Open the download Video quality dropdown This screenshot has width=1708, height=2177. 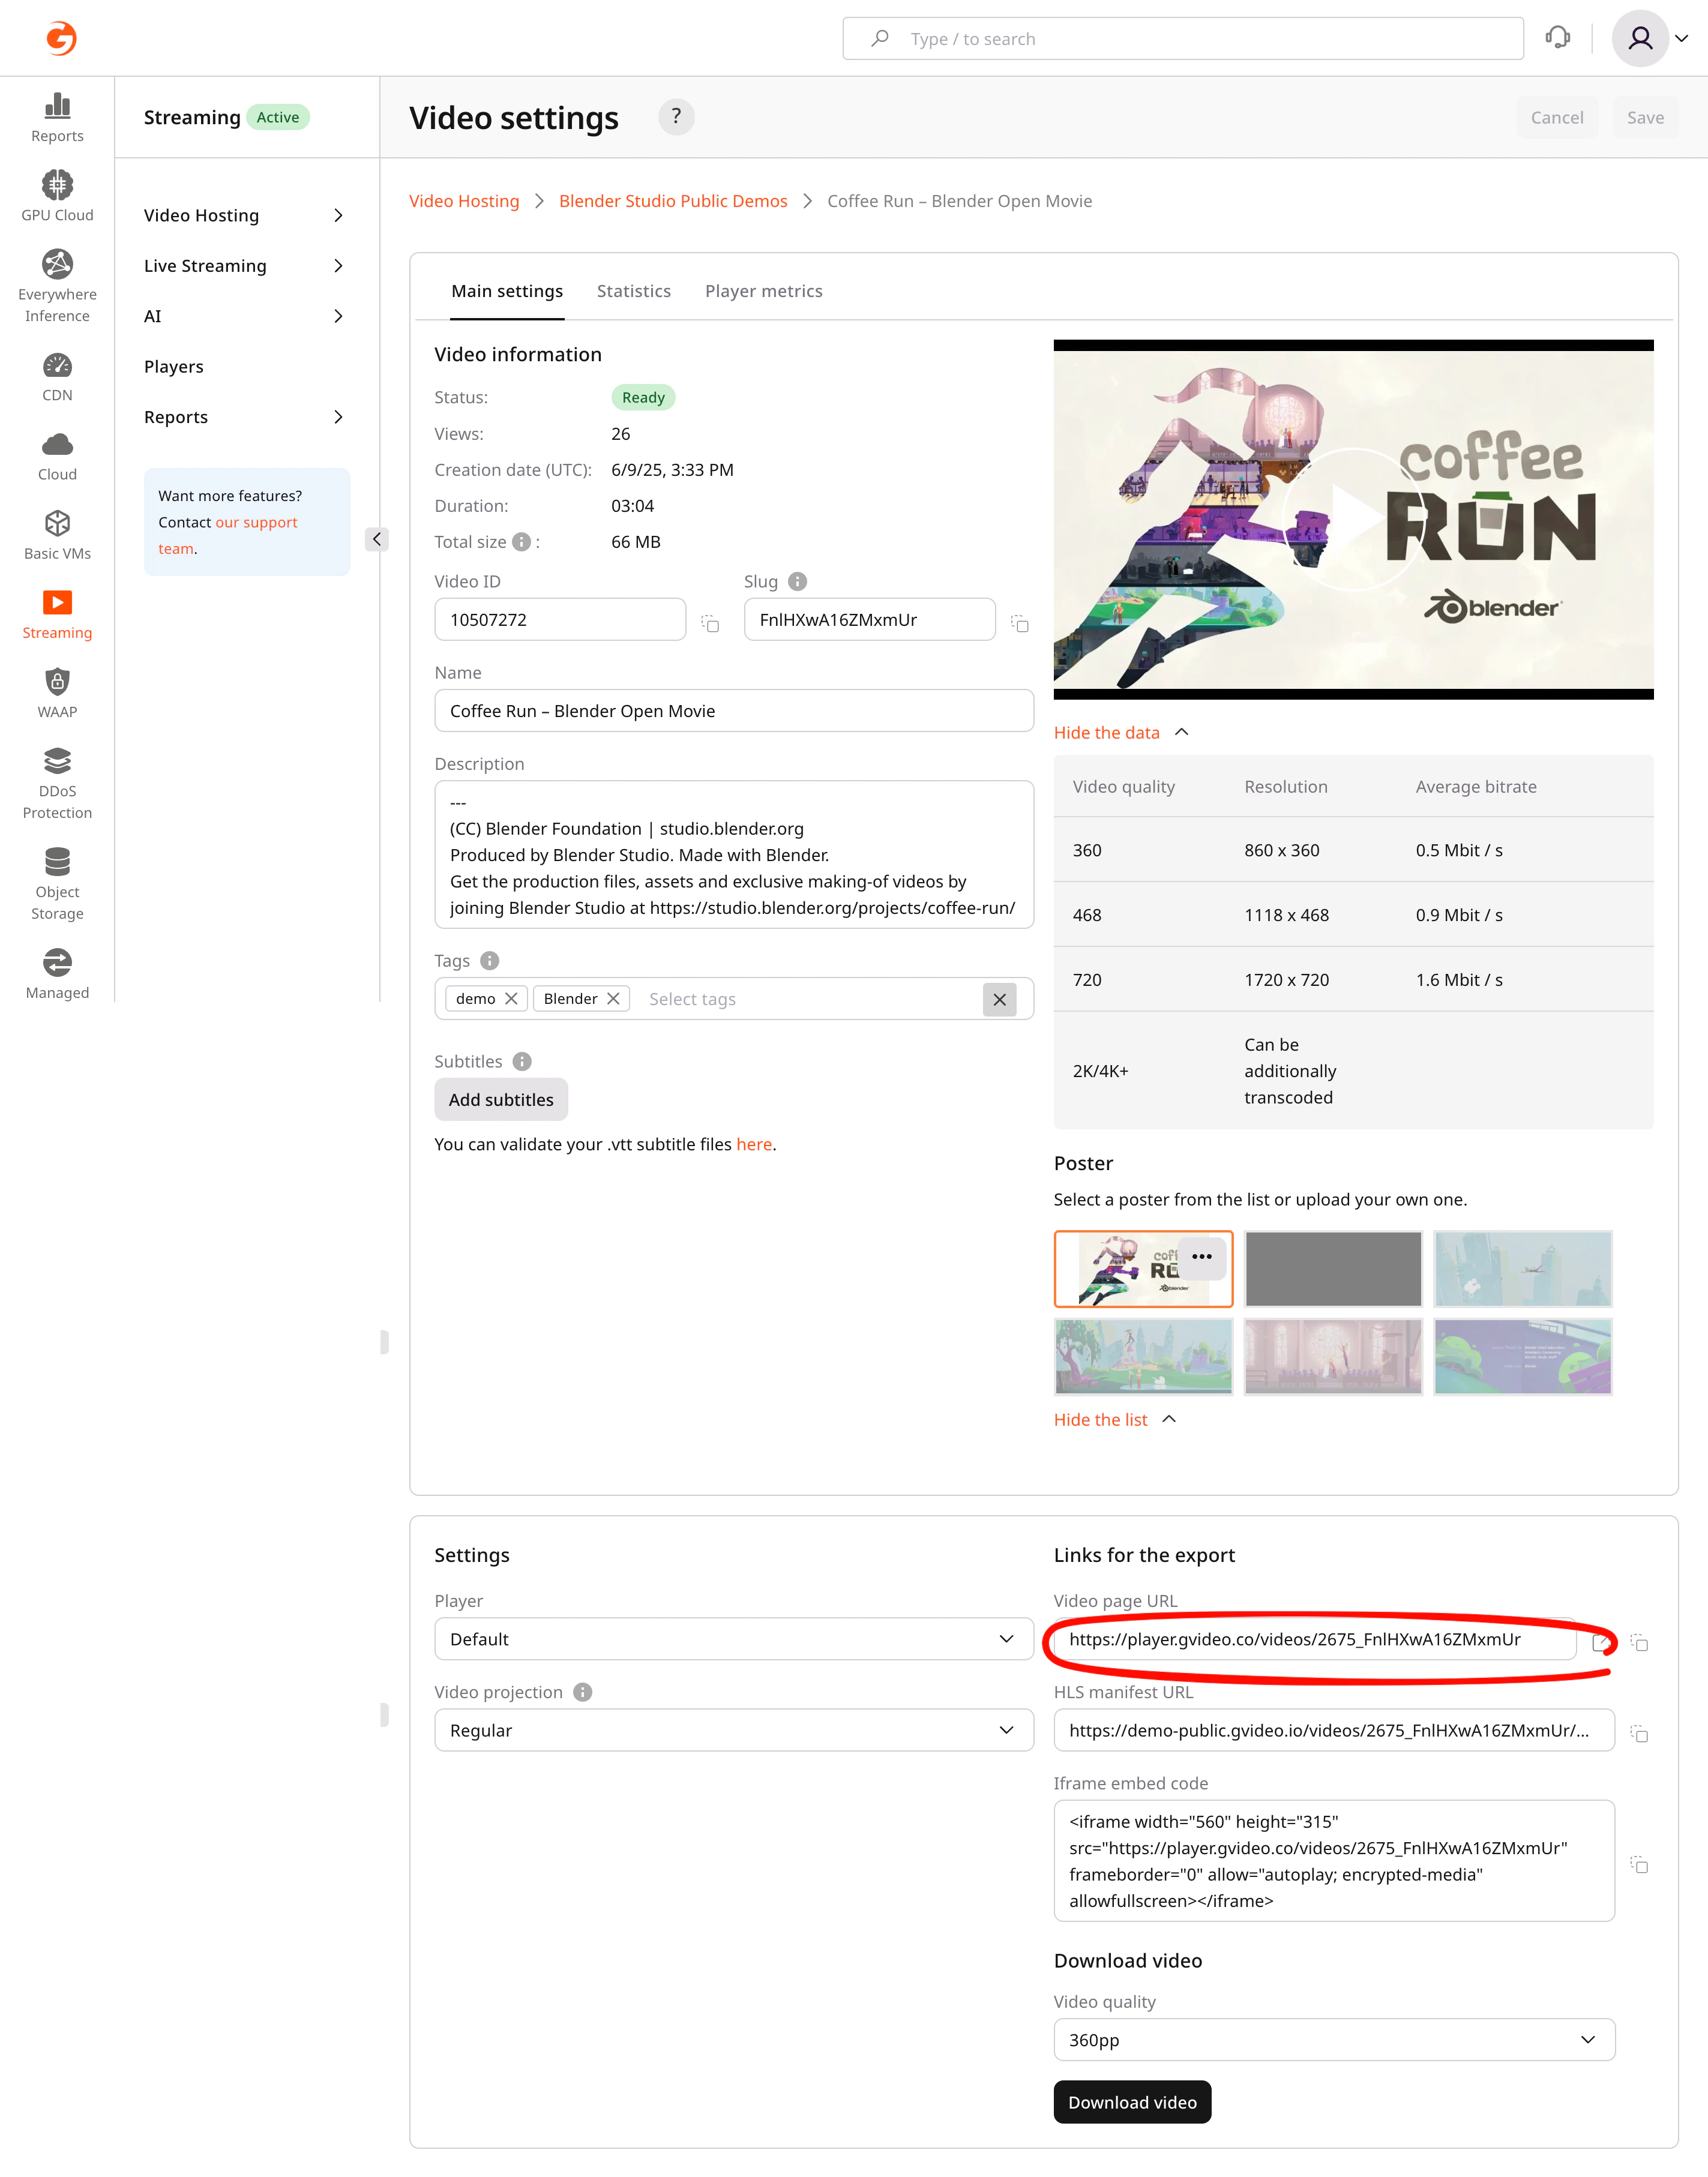pyautogui.click(x=1333, y=2039)
